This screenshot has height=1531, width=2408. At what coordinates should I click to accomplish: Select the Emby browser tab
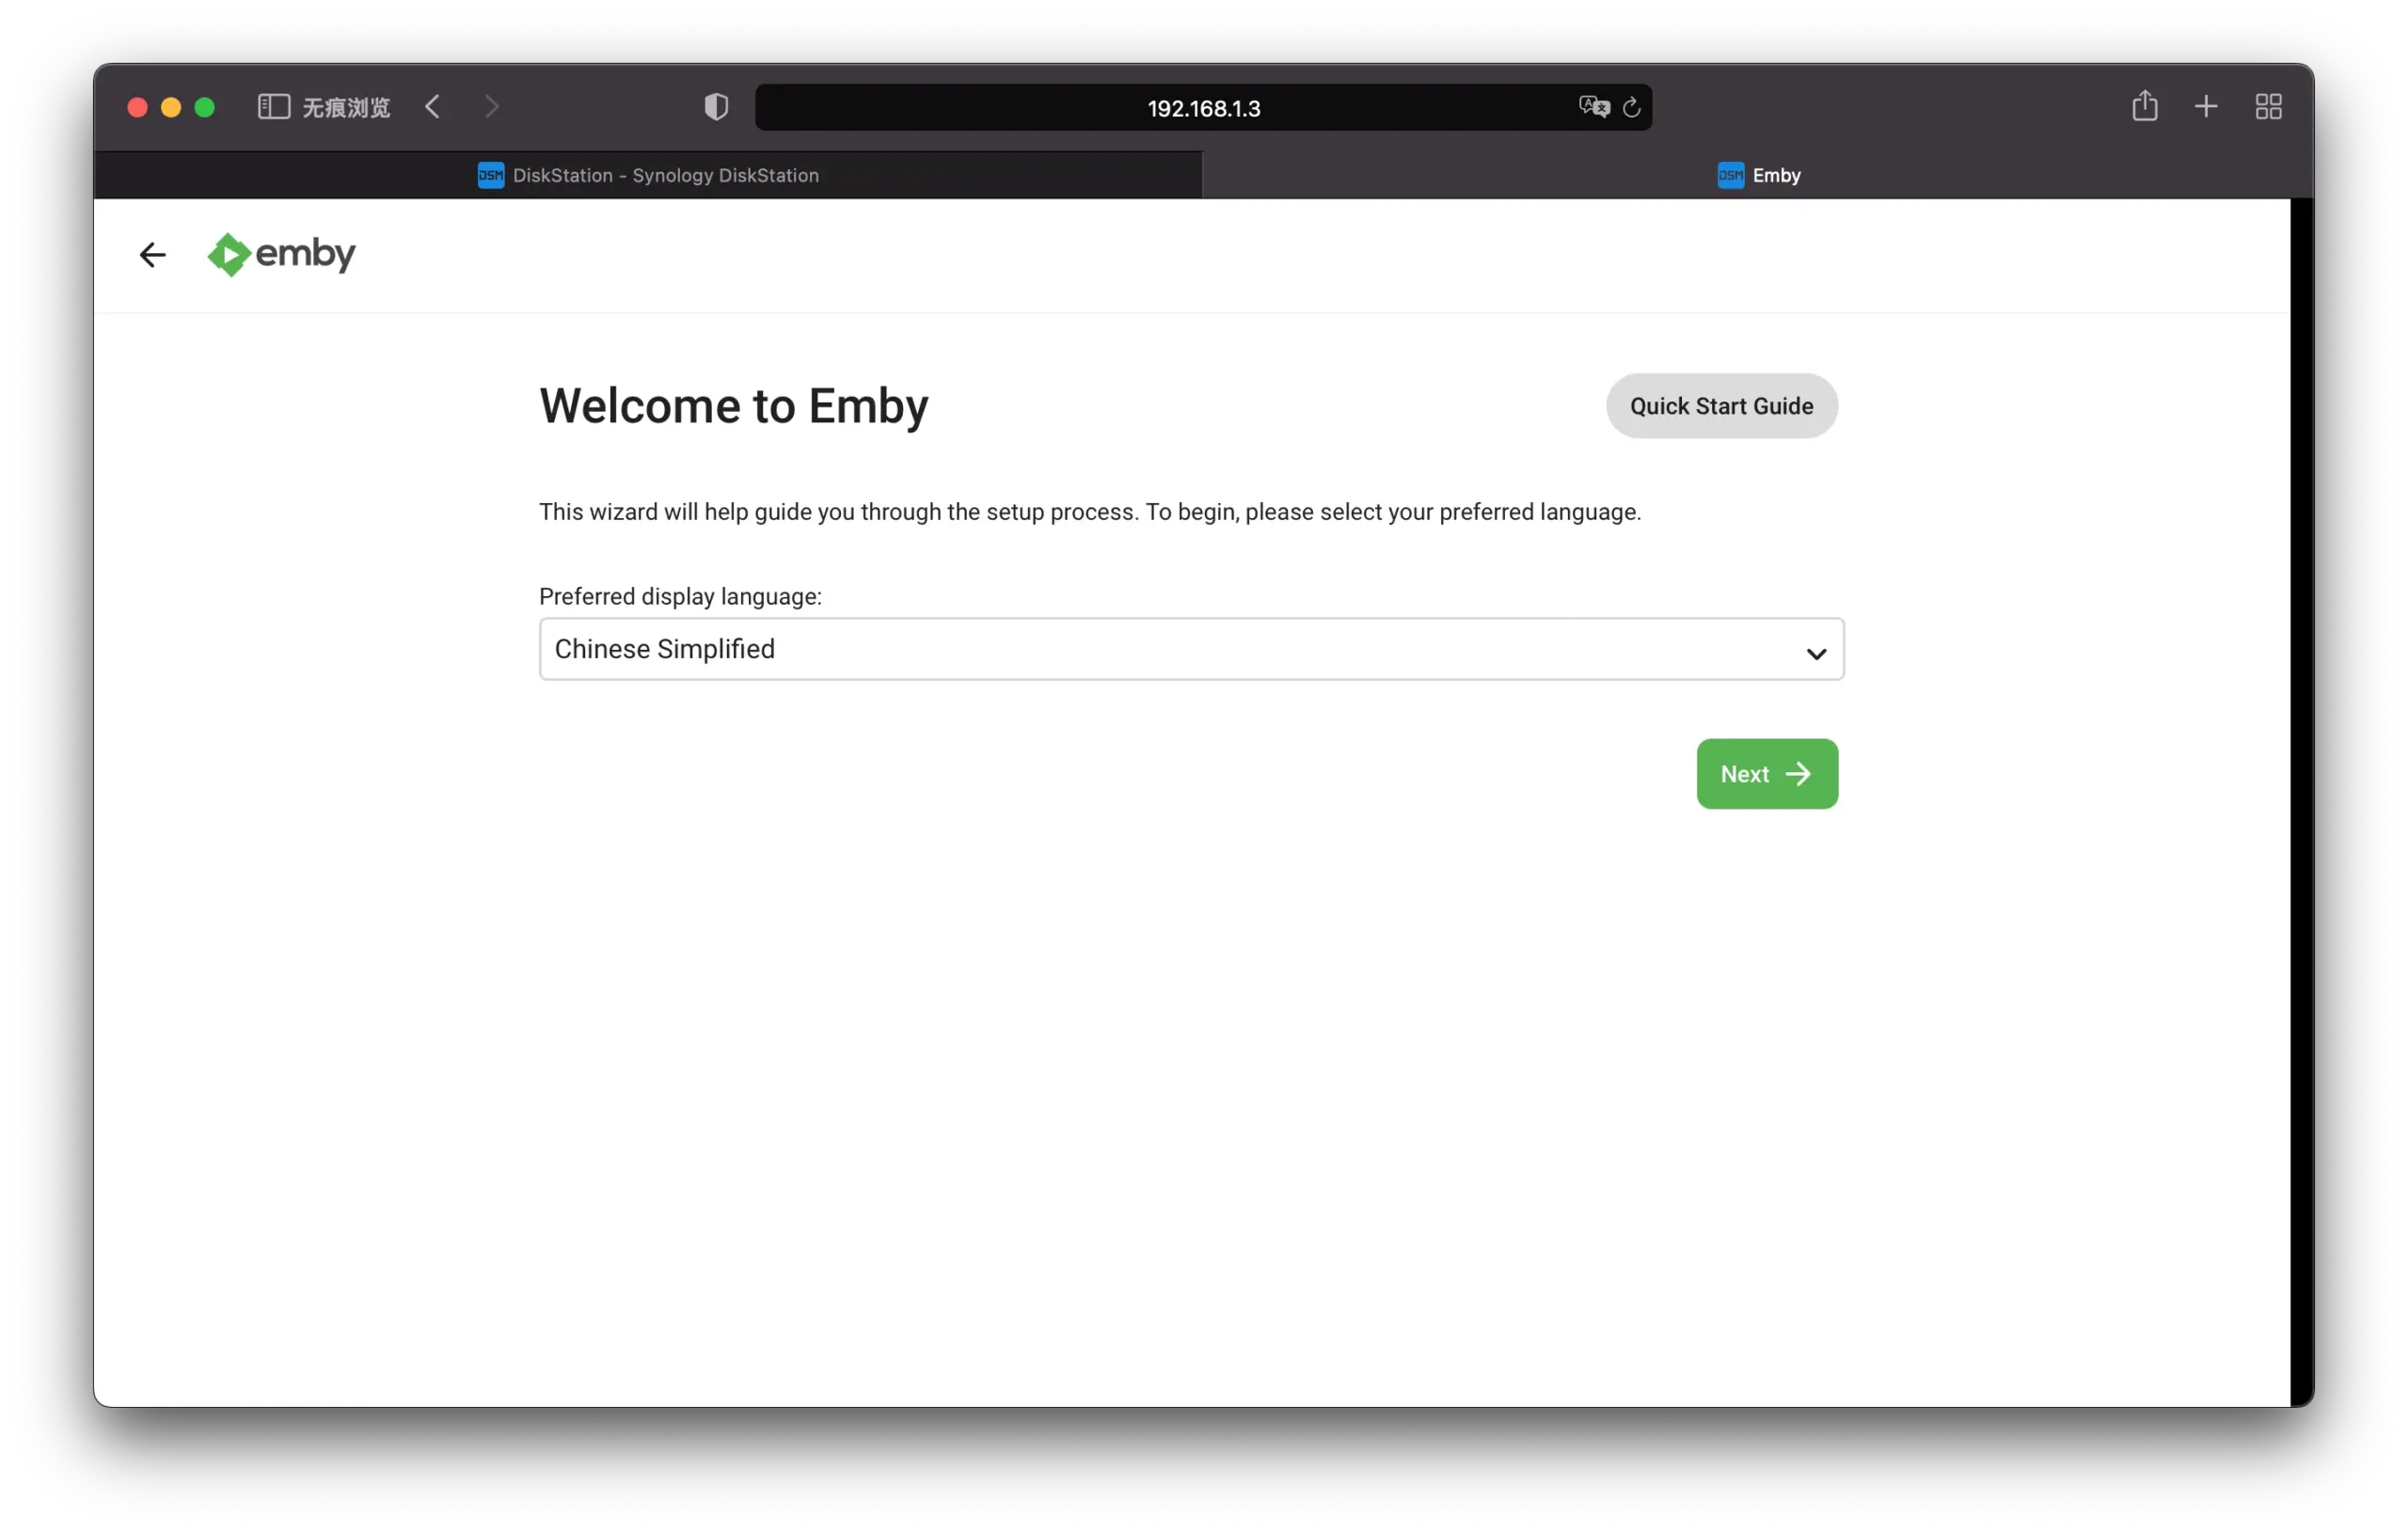1758,175
